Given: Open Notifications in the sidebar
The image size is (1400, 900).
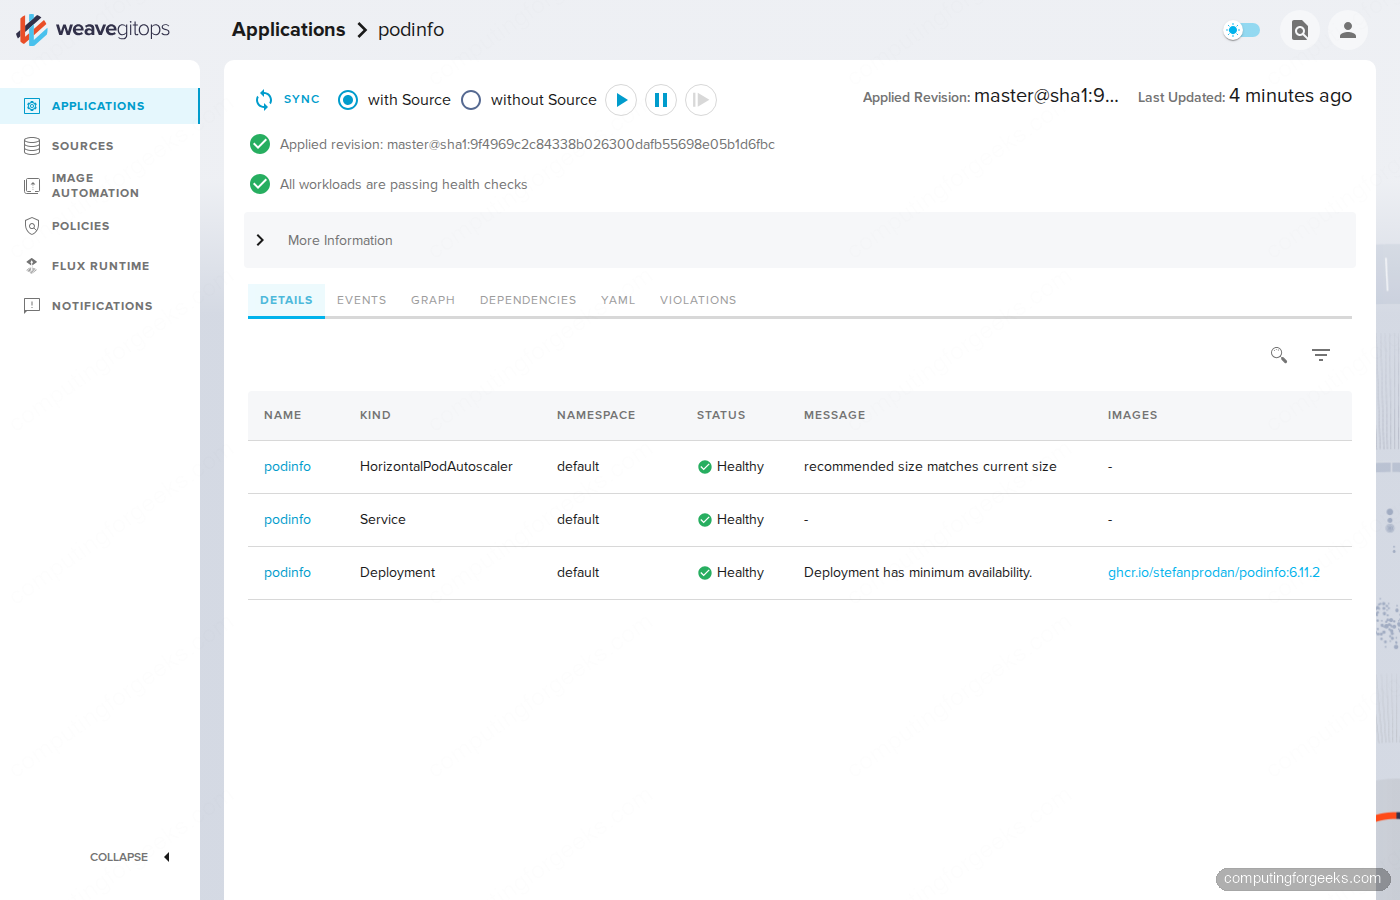Looking at the screenshot, I should (x=99, y=306).
